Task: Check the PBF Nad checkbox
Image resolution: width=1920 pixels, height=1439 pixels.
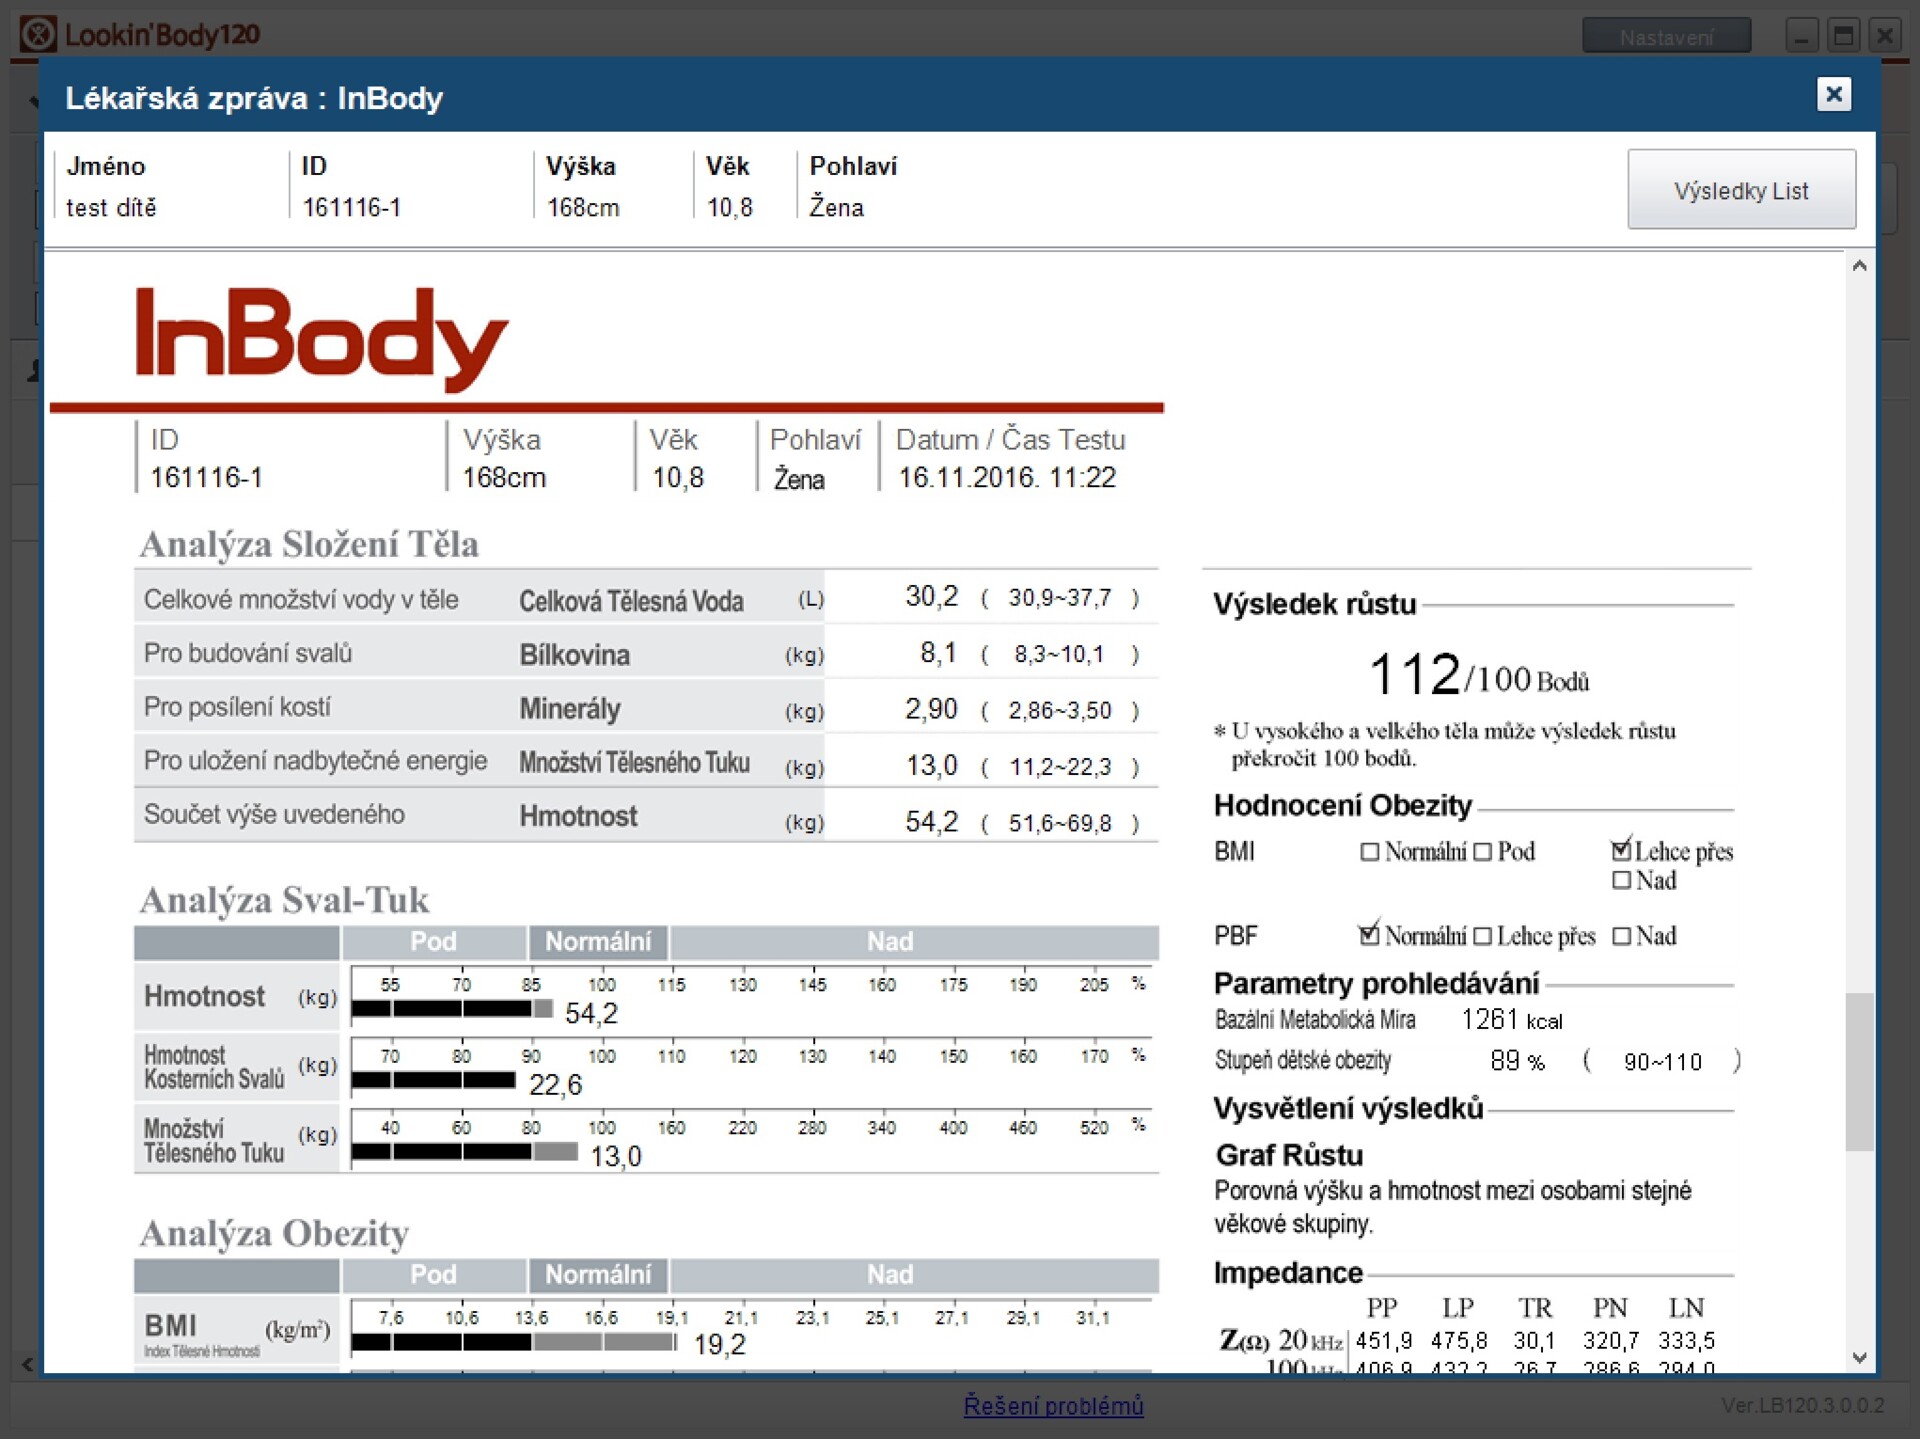Action: pyautogui.click(x=1622, y=936)
